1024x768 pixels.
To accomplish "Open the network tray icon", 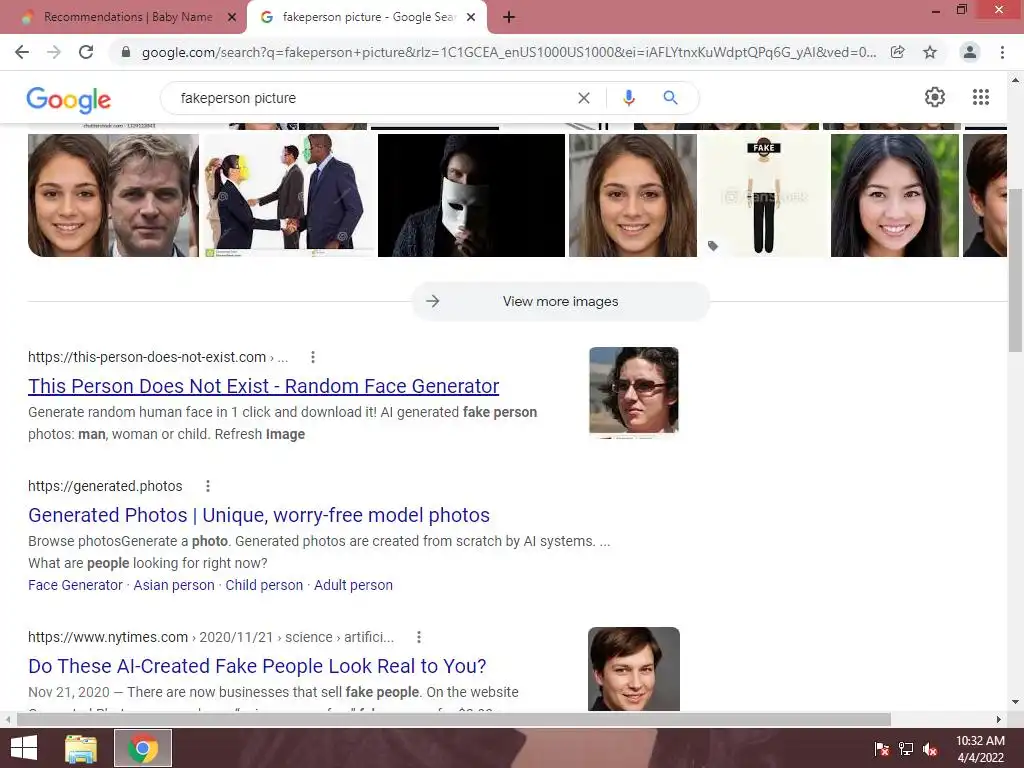I will pos(906,750).
